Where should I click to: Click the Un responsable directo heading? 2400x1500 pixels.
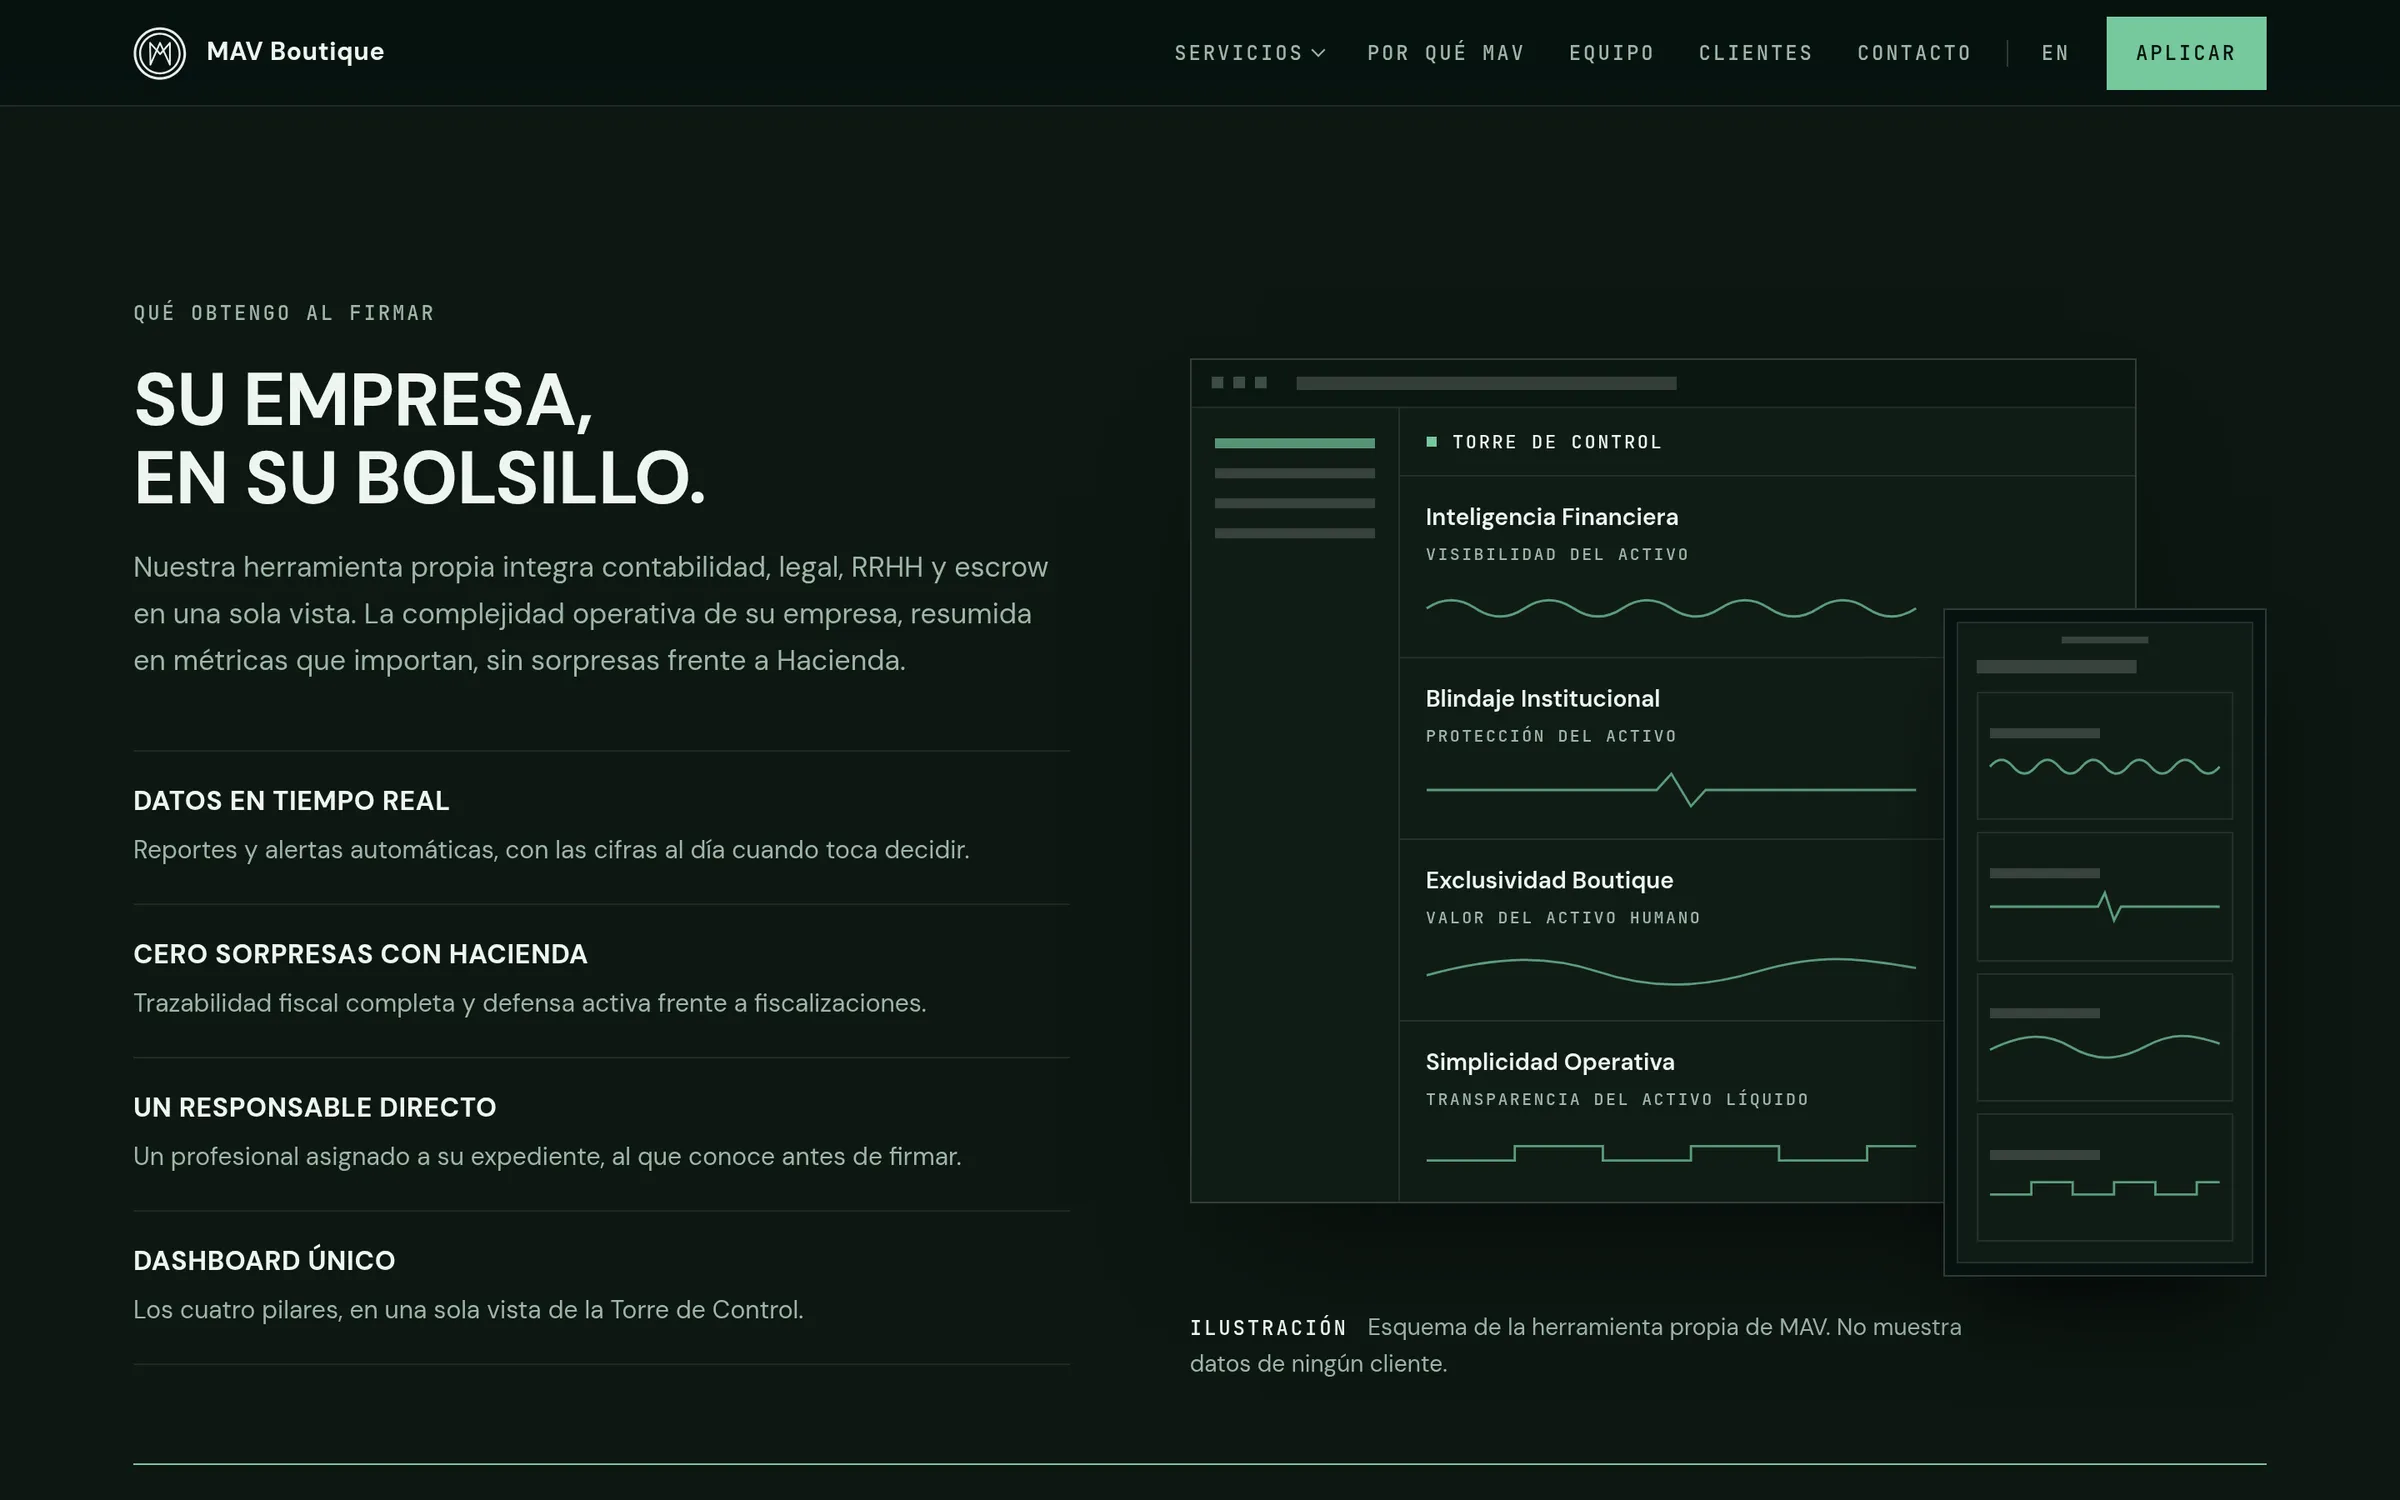click(x=314, y=1107)
